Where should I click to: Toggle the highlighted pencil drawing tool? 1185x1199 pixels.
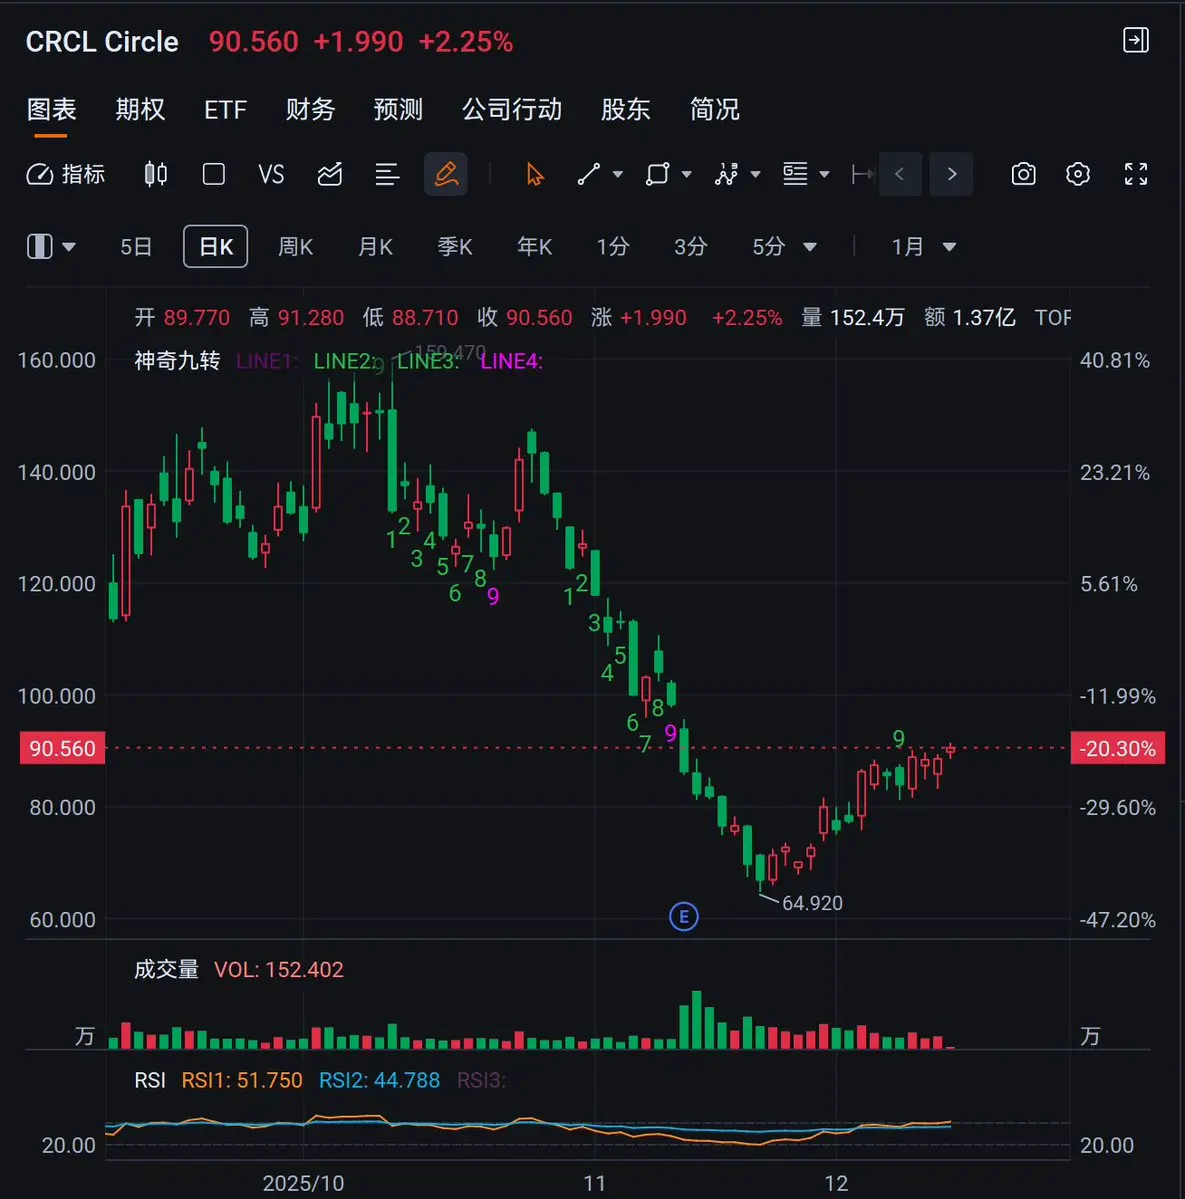pos(446,174)
